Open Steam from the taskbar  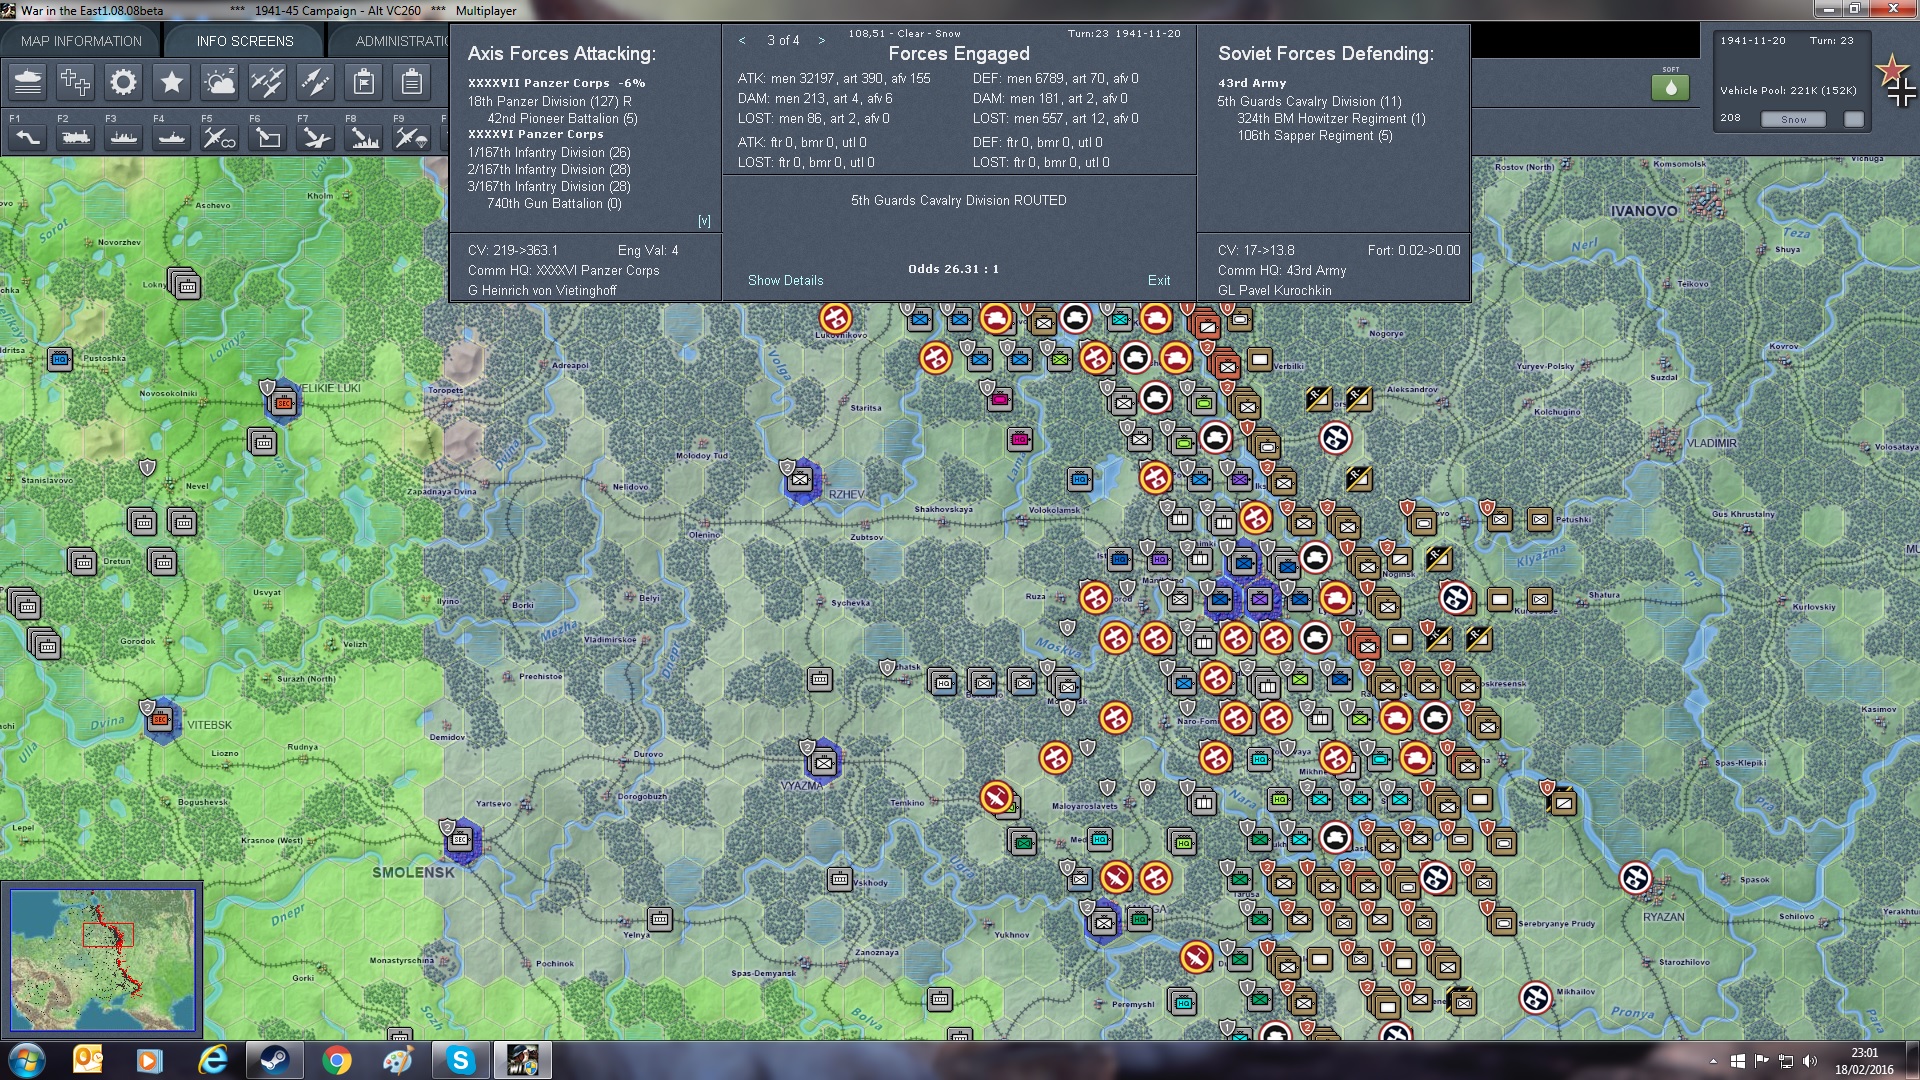coord(274,1060)
